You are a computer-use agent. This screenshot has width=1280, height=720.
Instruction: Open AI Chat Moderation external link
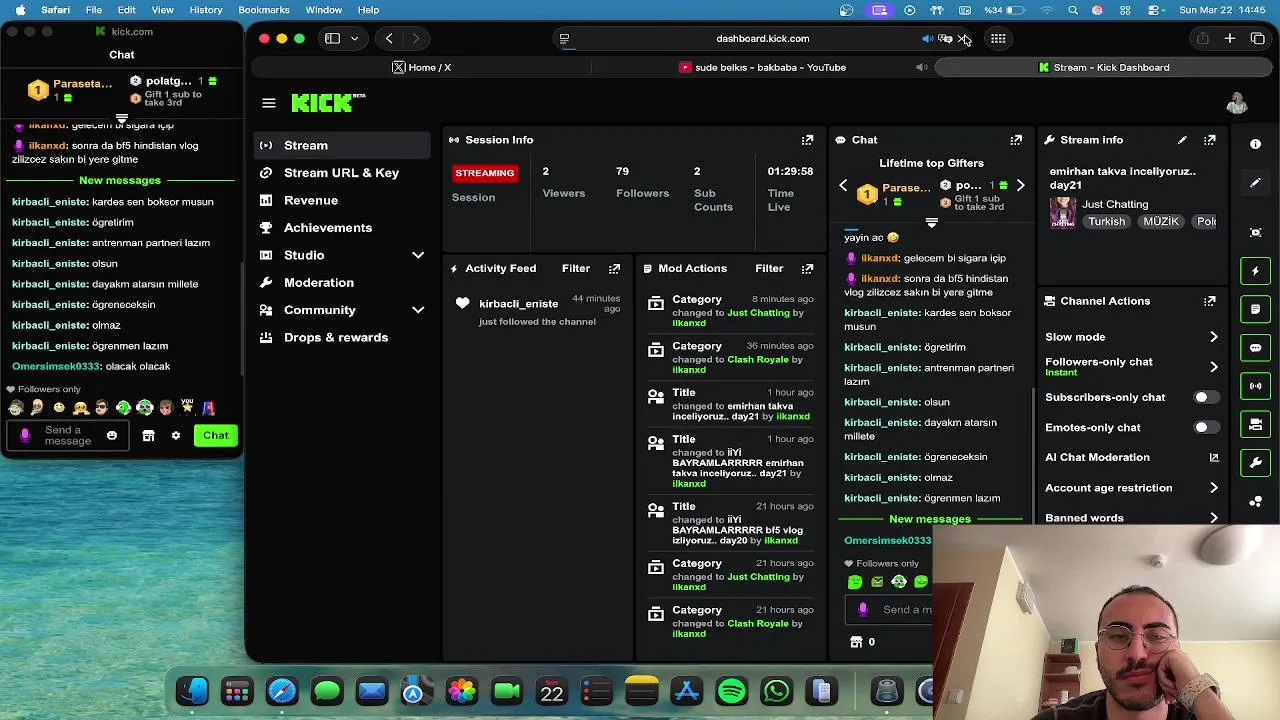[1214, 458]
